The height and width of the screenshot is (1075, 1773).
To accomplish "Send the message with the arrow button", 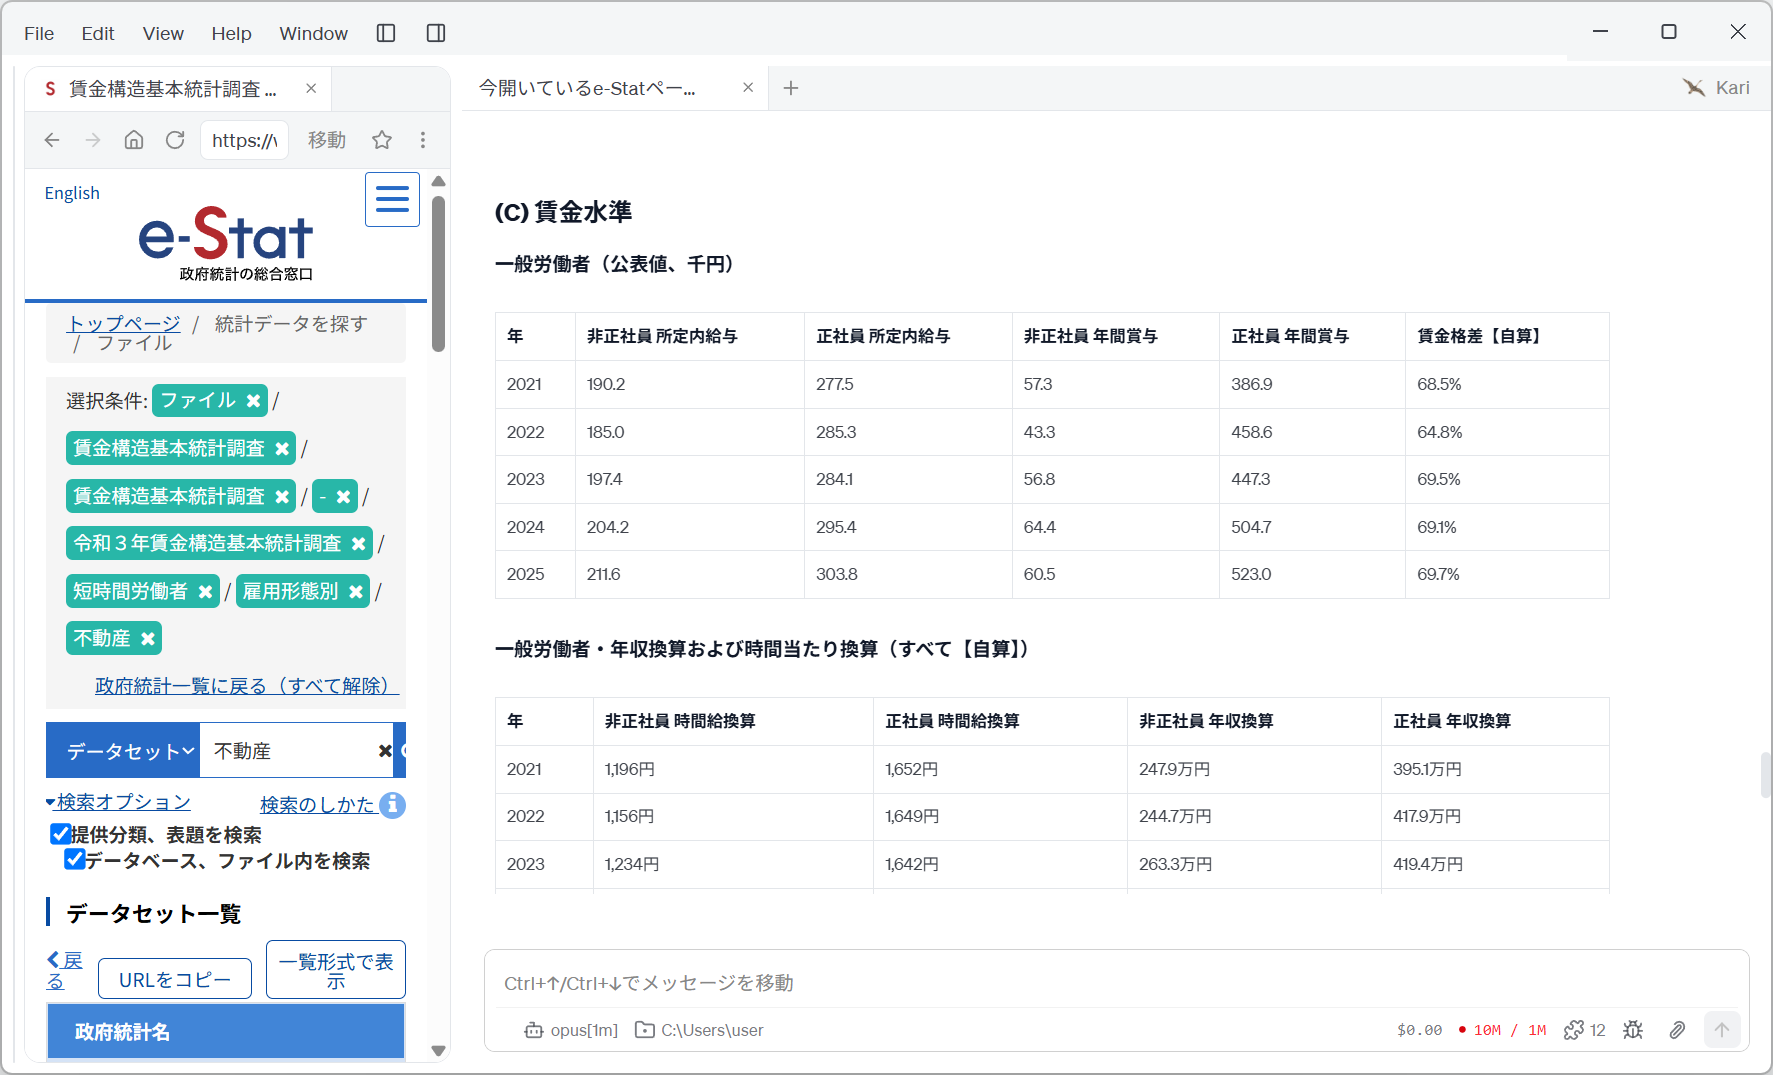I will (x=1722, y=1030).
